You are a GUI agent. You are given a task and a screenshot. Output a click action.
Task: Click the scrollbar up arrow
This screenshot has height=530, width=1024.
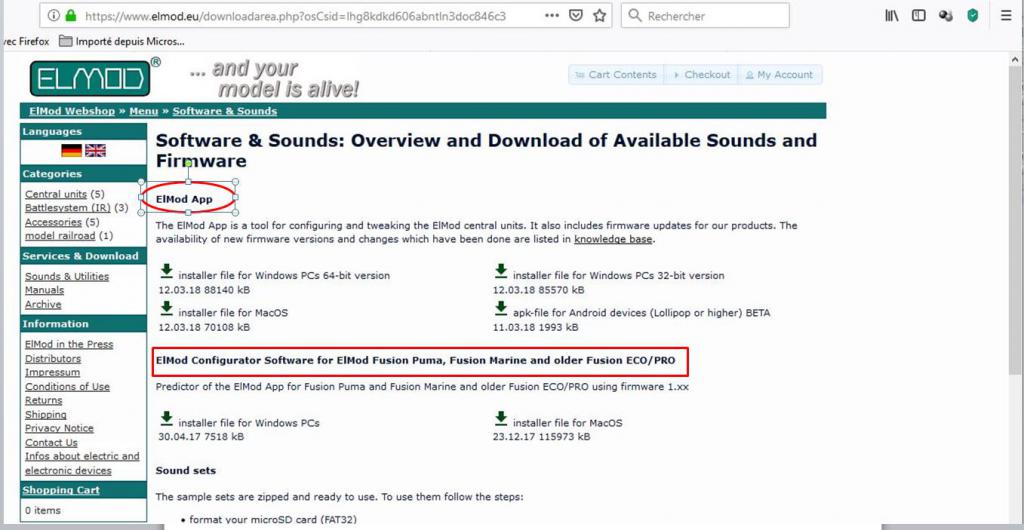point(1016,59)
